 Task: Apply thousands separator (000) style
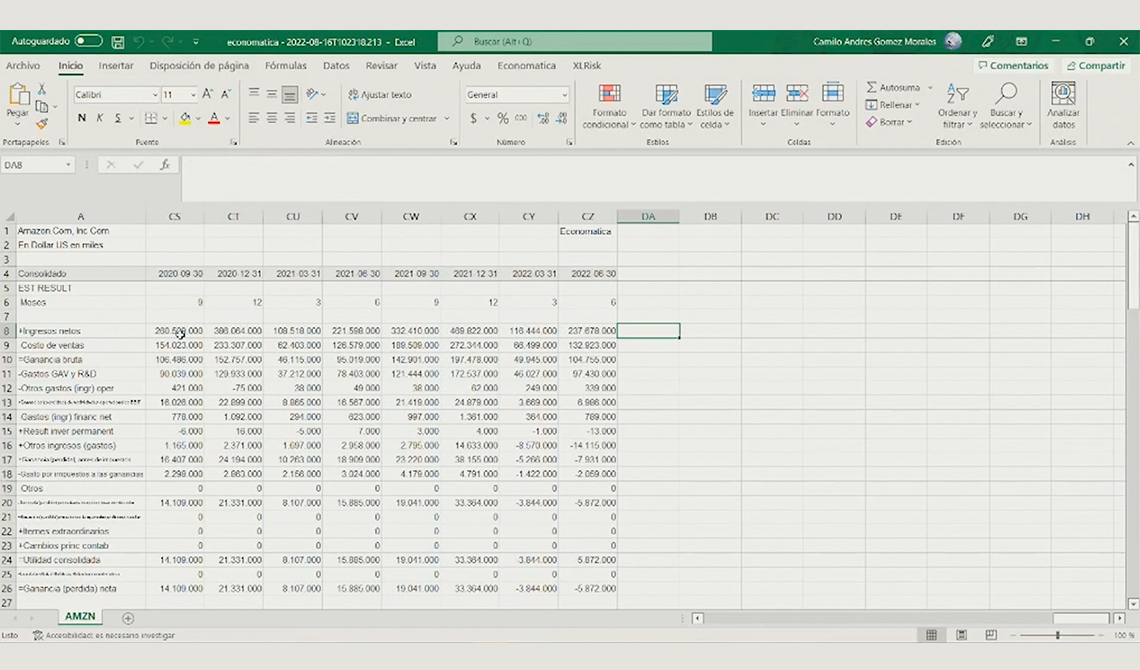(521, 118)
